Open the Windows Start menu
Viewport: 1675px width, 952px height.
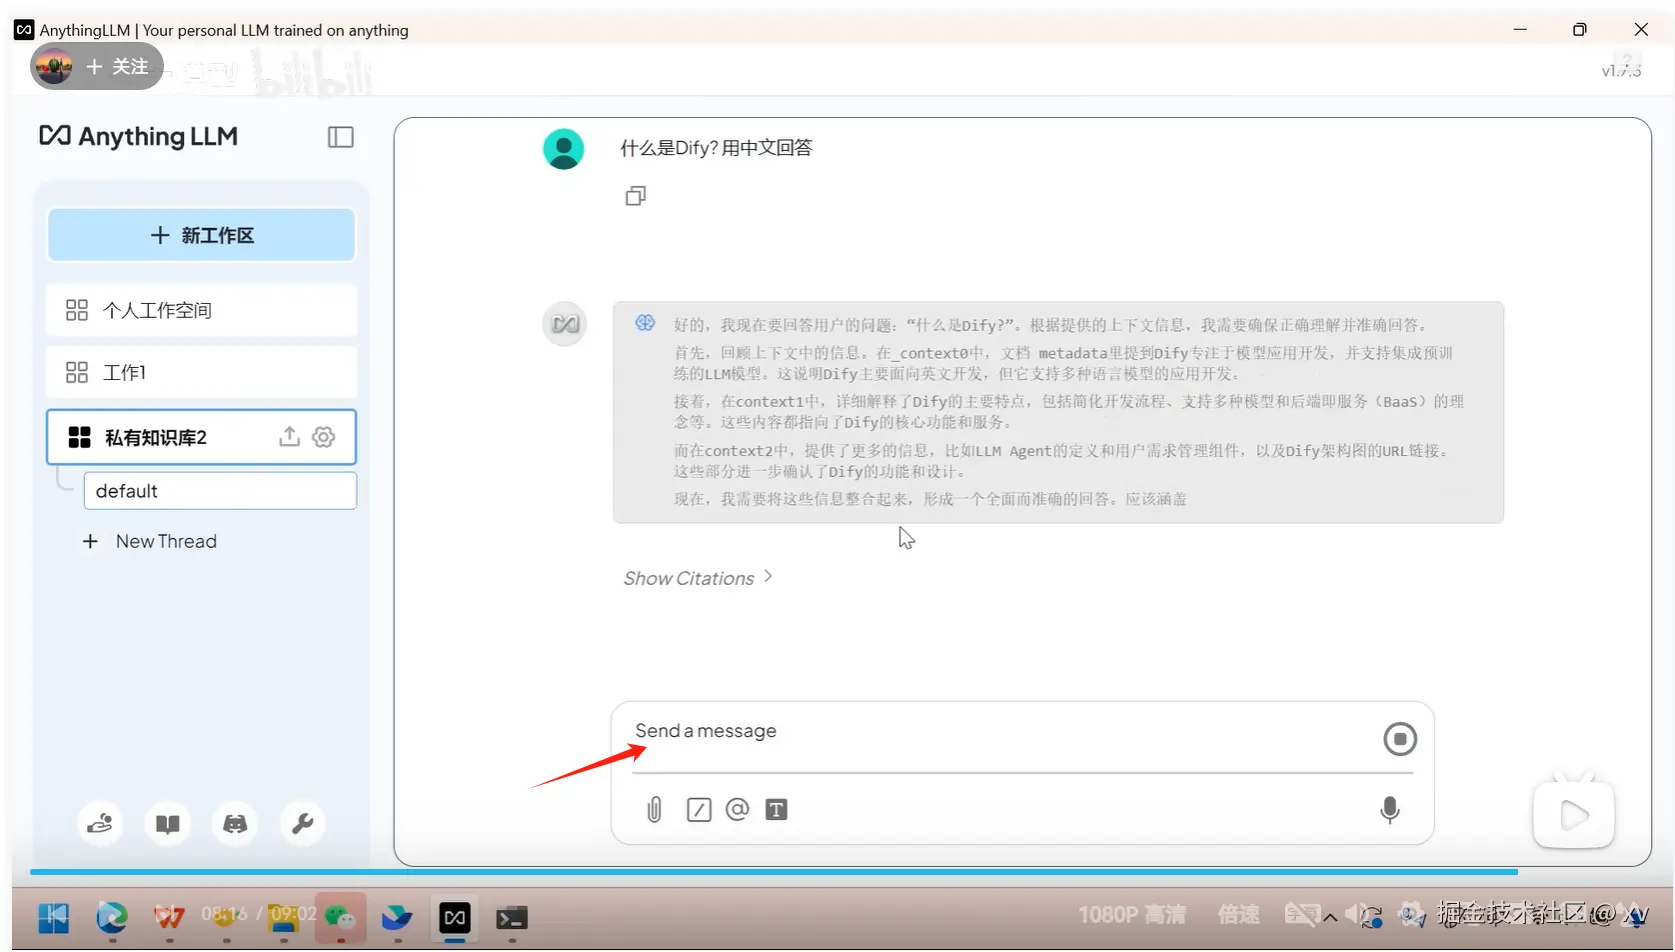[x=54, y=917]
